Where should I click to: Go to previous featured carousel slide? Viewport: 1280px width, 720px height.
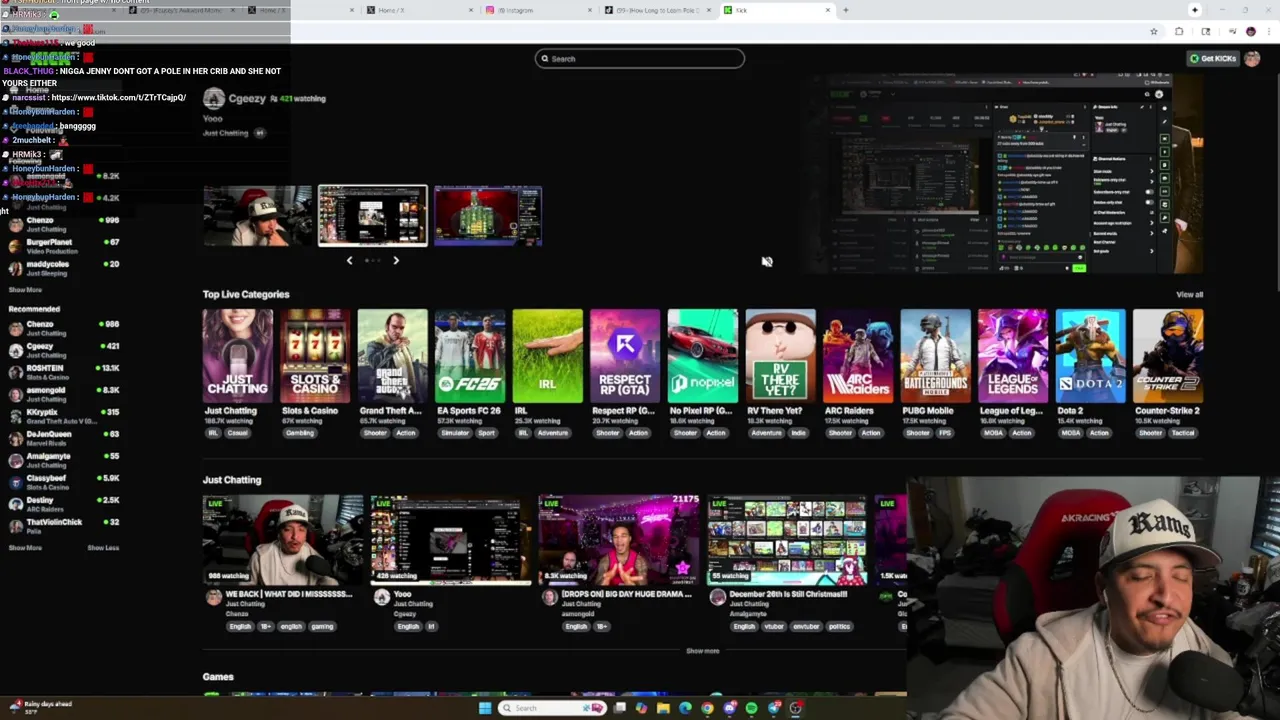[349, 260]
